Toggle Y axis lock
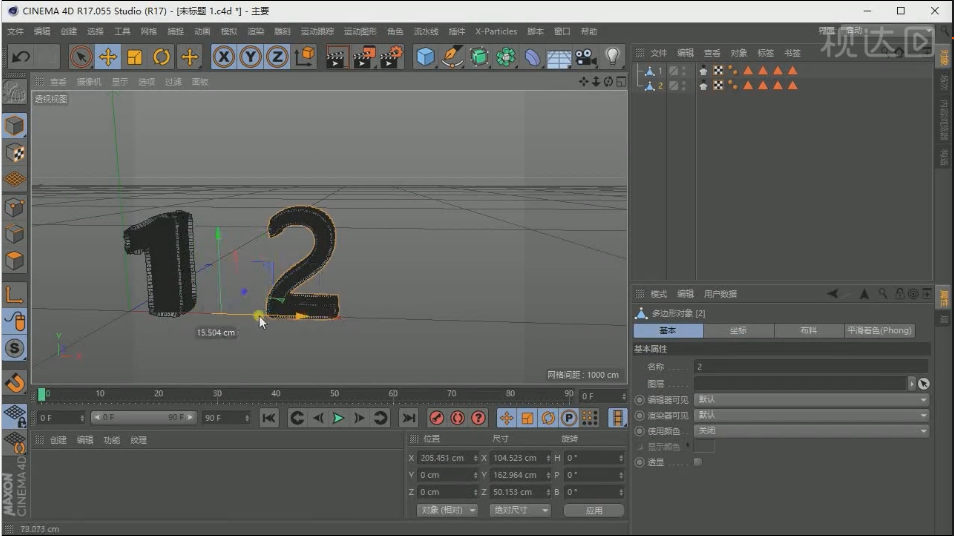This screenshot has width=954, height=536. click(x=251, y=57)
